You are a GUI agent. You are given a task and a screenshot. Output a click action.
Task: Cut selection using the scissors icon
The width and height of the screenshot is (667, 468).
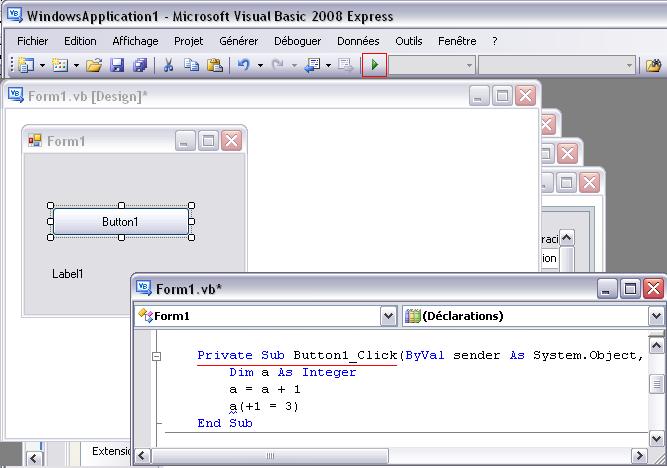pos(168,65)
